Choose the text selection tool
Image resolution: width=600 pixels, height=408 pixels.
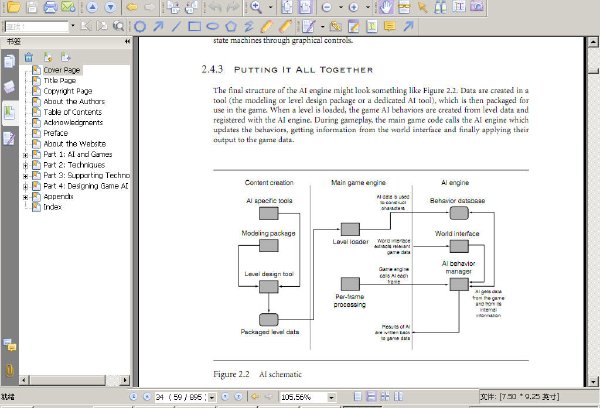[x=459, y=7]
